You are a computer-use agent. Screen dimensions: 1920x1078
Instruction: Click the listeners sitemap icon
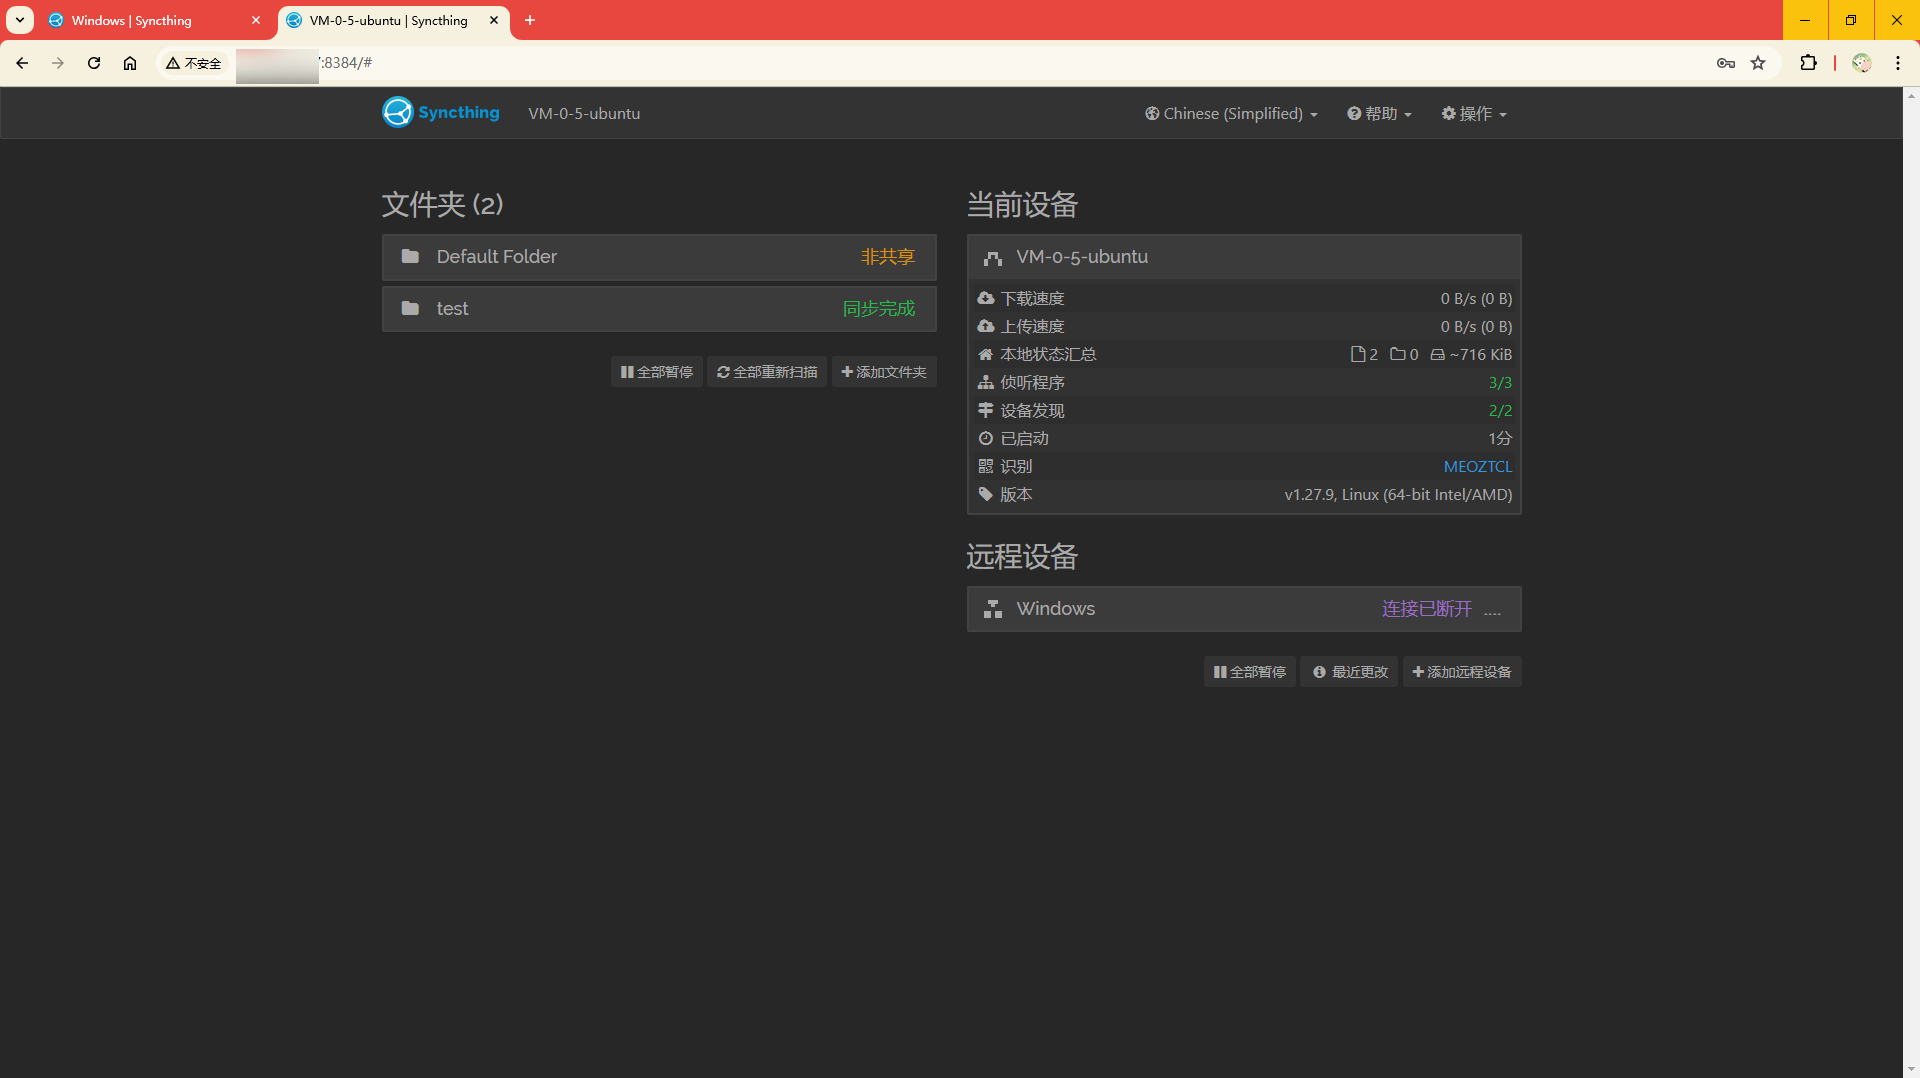986,382
